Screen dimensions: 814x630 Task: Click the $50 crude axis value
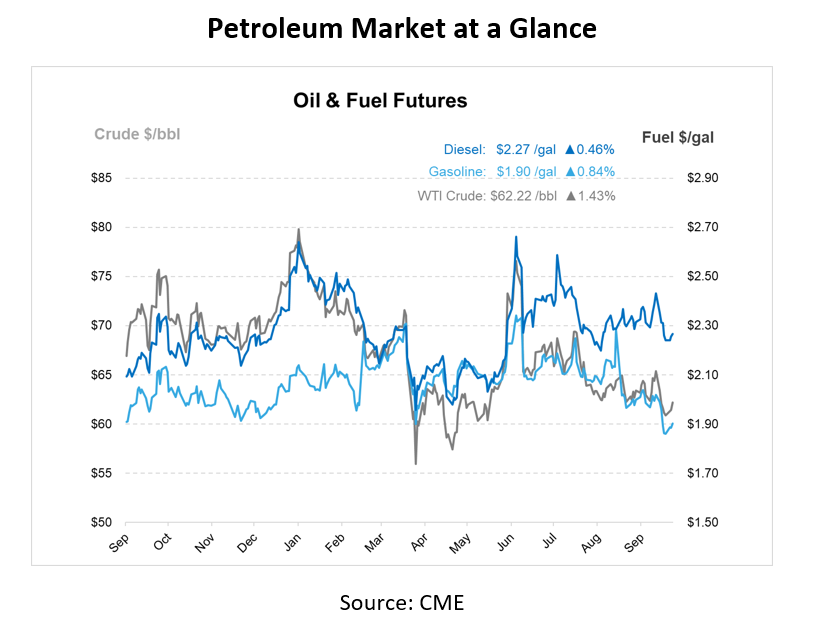[100, 522]
